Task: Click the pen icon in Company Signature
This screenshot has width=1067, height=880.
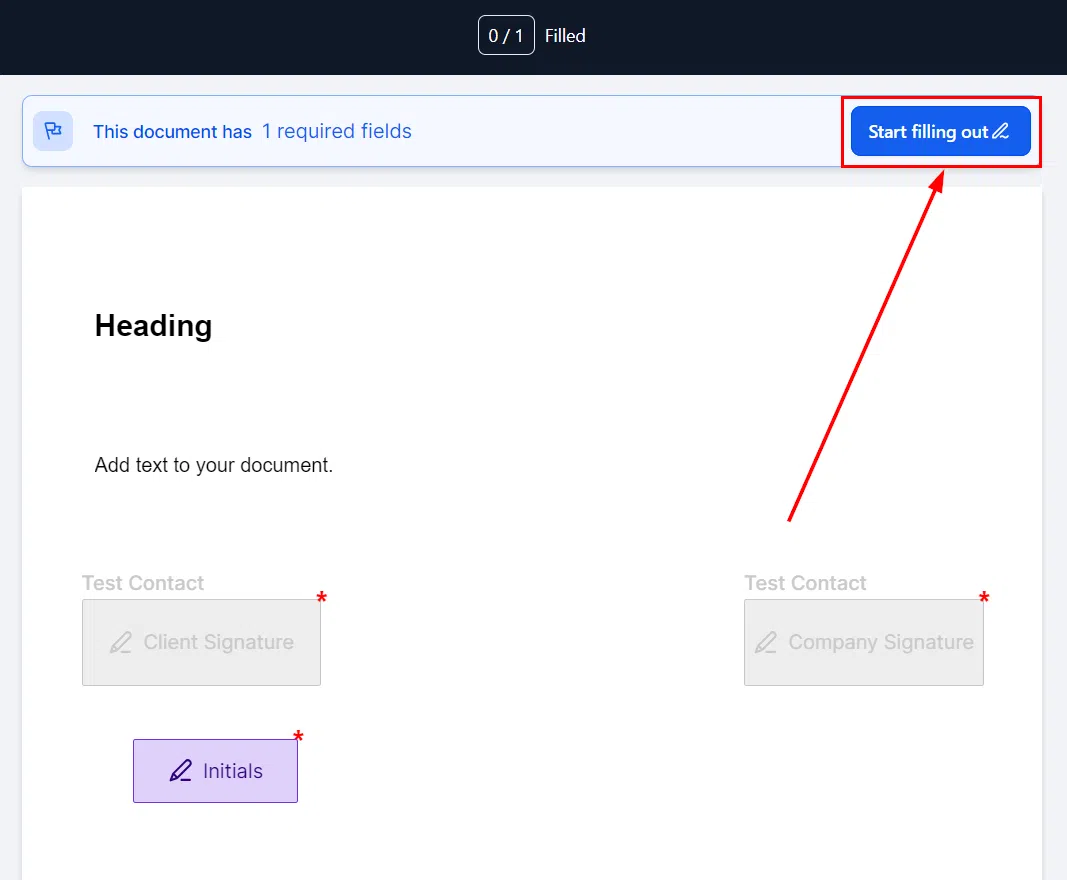Action: point(766,642)
